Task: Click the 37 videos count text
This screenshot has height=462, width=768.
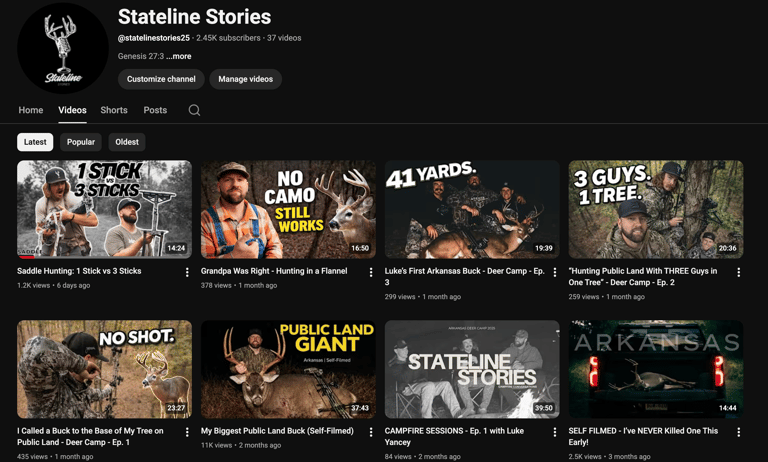Action: 284,38
